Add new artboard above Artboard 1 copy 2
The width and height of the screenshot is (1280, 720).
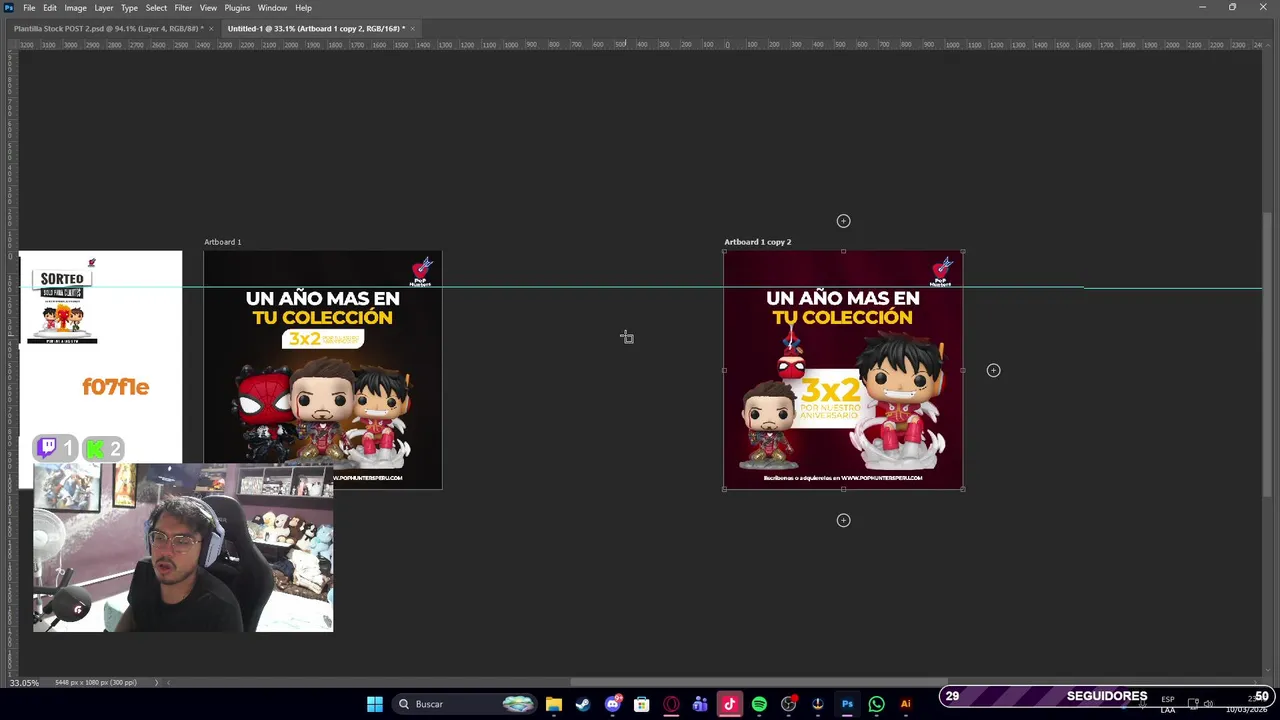[x=843, y=221]
